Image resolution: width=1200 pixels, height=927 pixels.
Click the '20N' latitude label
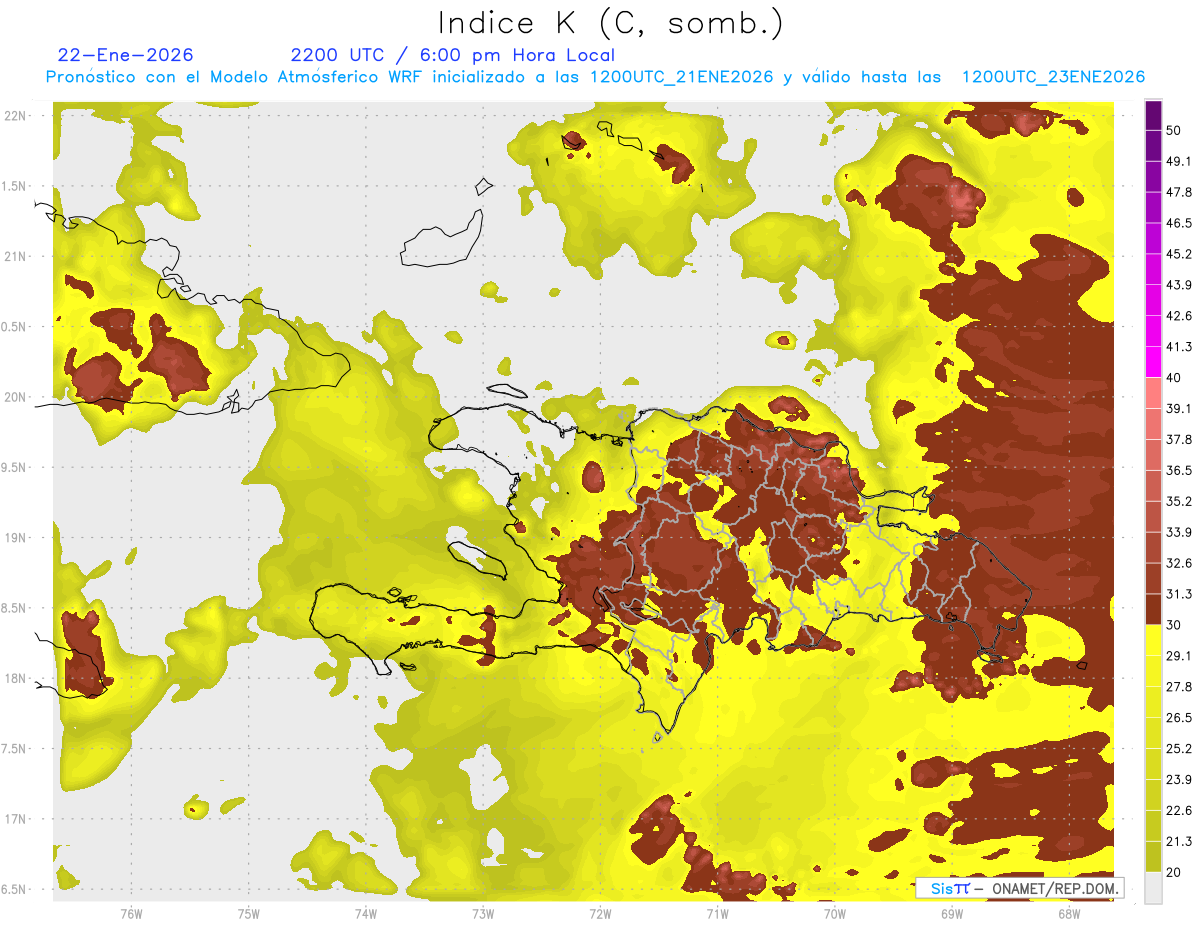[16, 397]
